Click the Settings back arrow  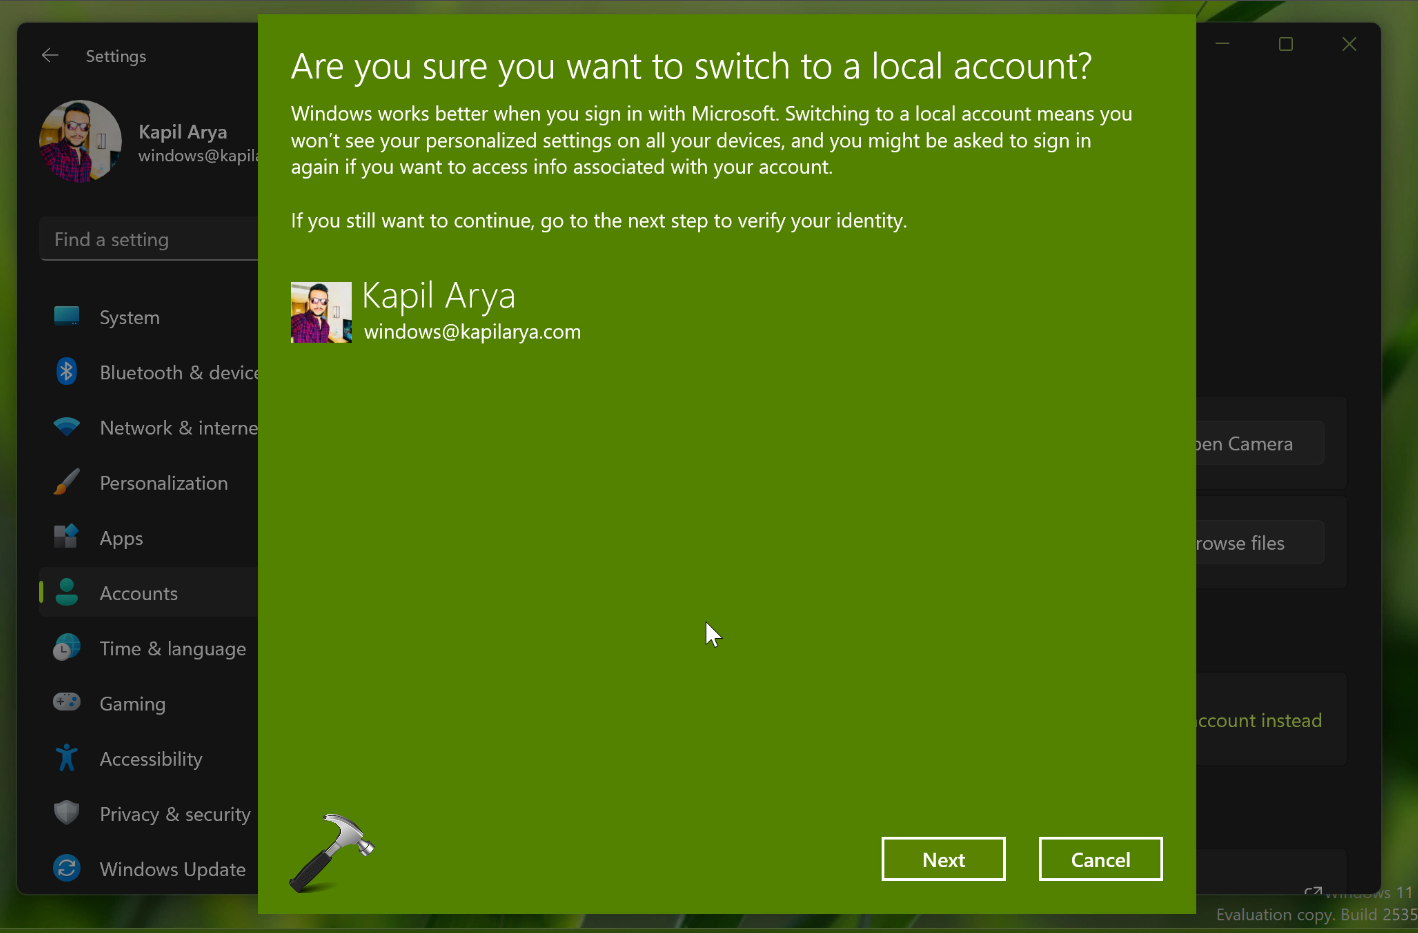coord(50,56)
